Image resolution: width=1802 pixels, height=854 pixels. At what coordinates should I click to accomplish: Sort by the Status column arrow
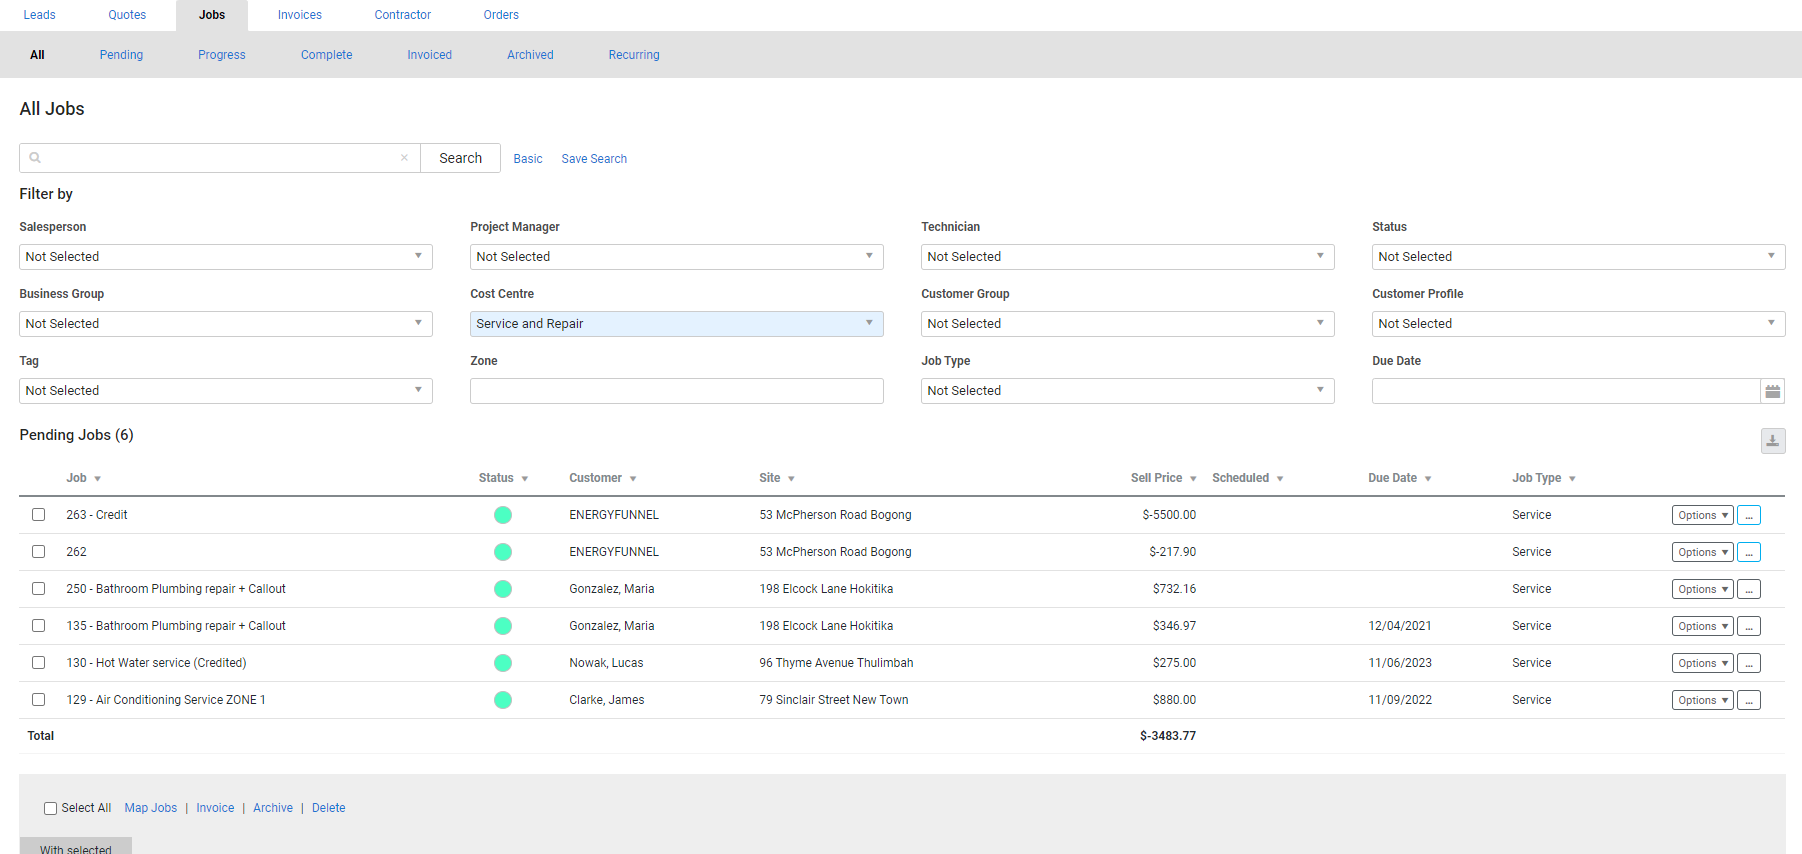(525, 479)
